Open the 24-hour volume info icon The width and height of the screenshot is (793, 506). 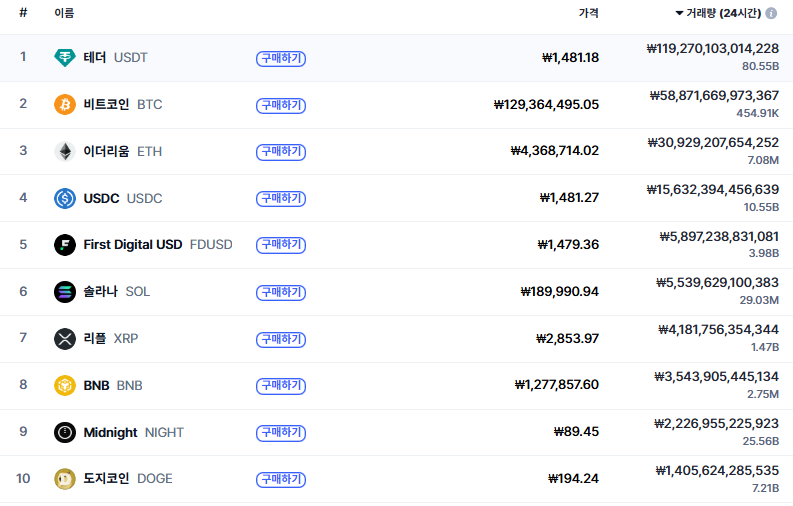(771, 14)
